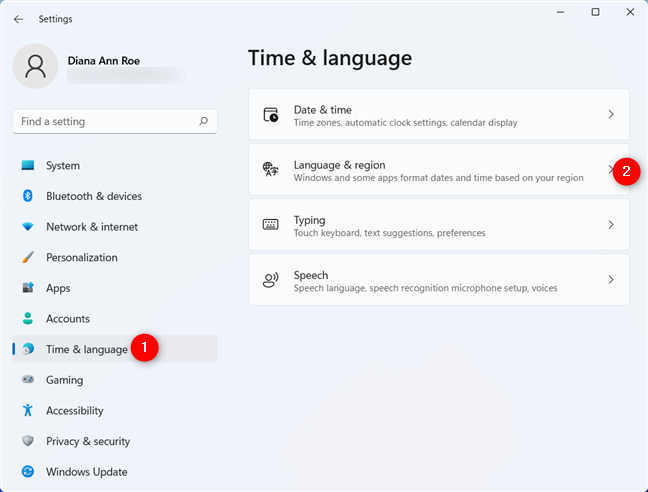Open Privacy & security category
Image resolution: width=648 pixels, height=492 pixels.
click(115, 441)
